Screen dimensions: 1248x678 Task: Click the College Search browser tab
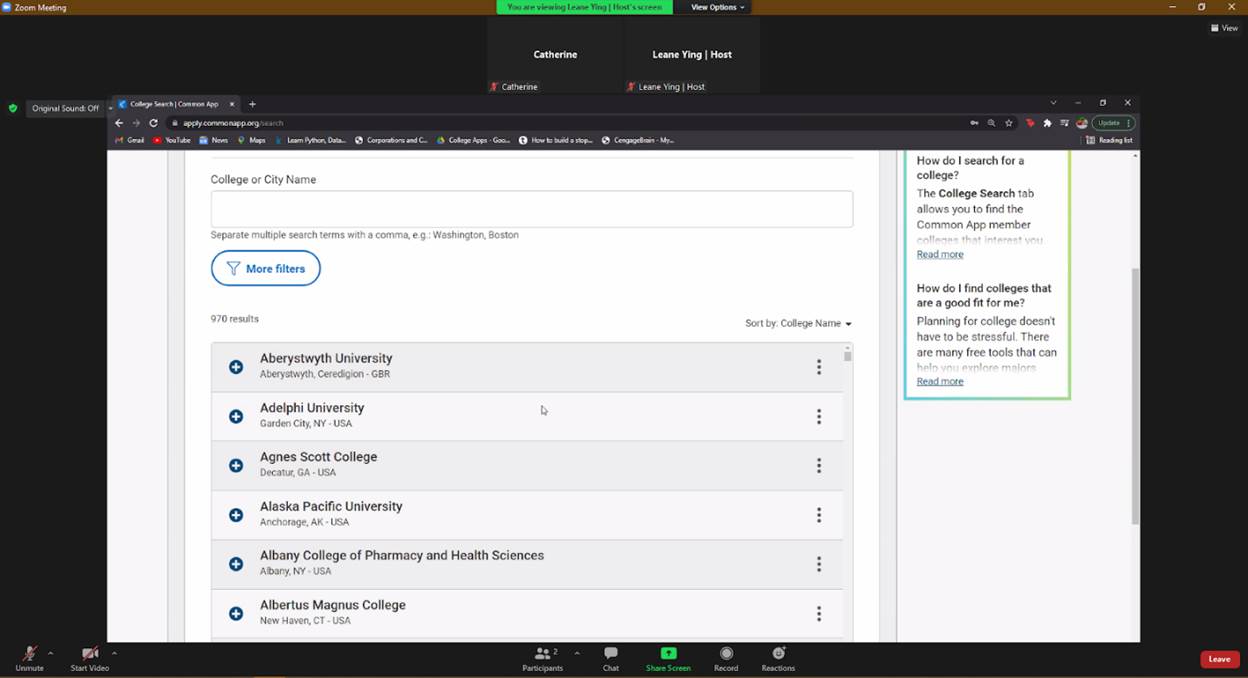click(x=175, y=104)
